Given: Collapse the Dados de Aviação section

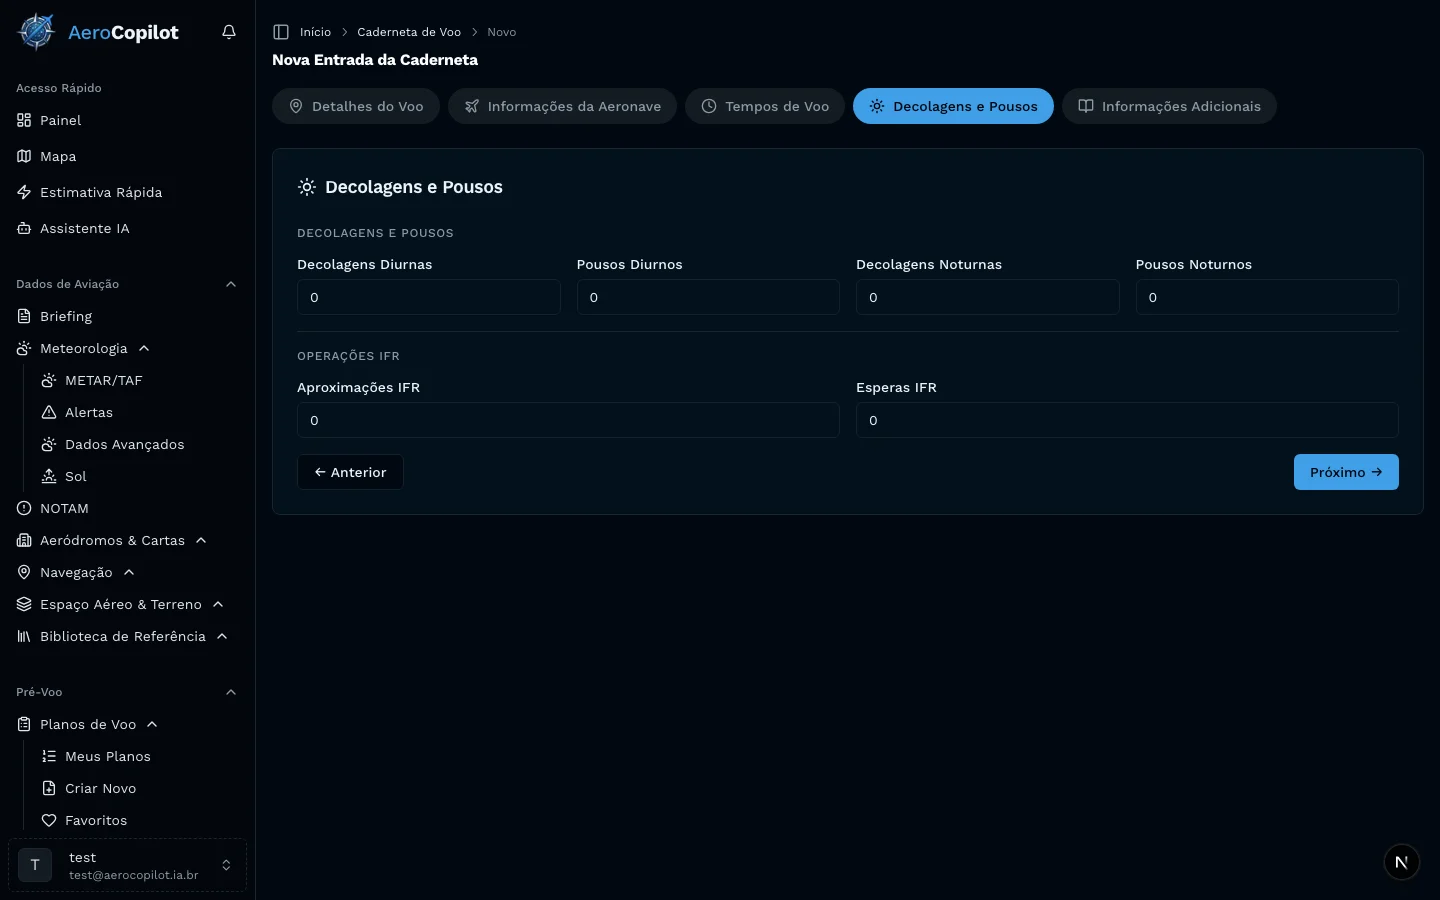Looking at the screenshot, I should [x=231, y=284].
